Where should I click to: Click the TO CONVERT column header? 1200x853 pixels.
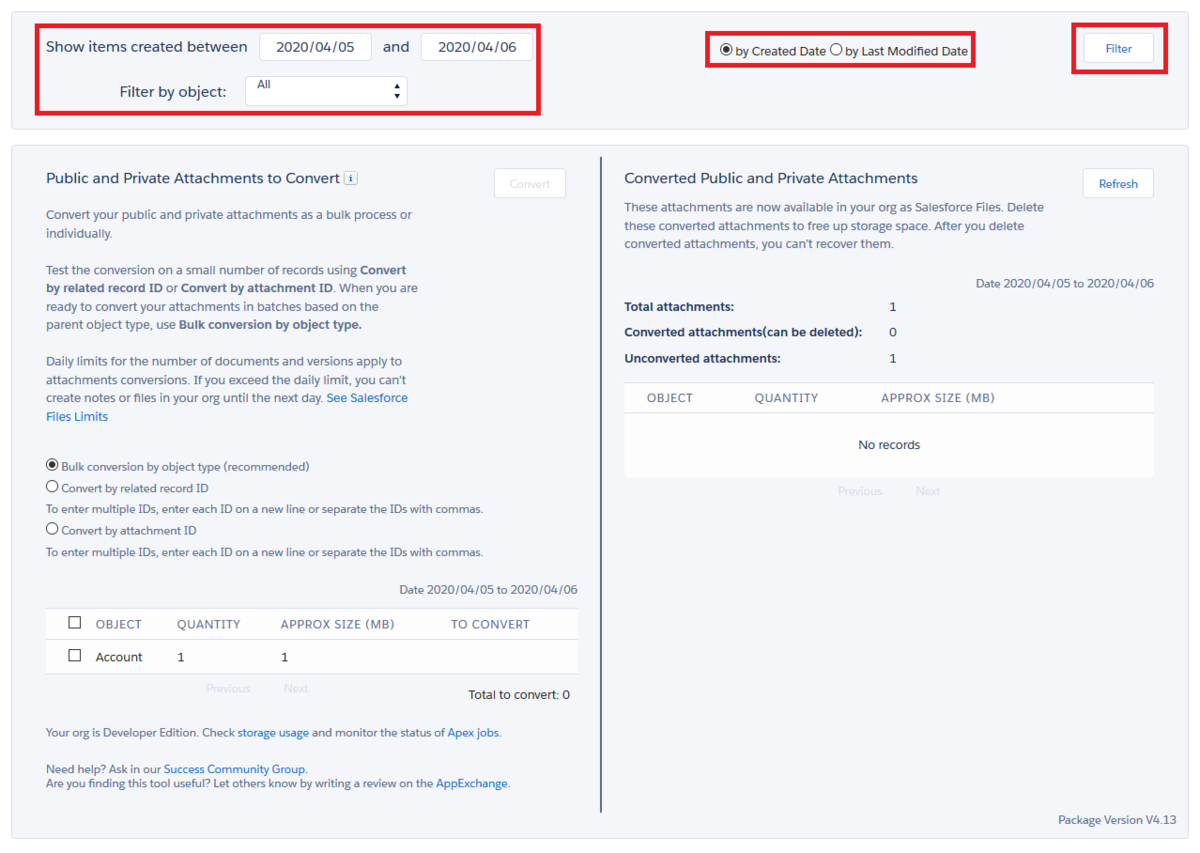point(490,624)
